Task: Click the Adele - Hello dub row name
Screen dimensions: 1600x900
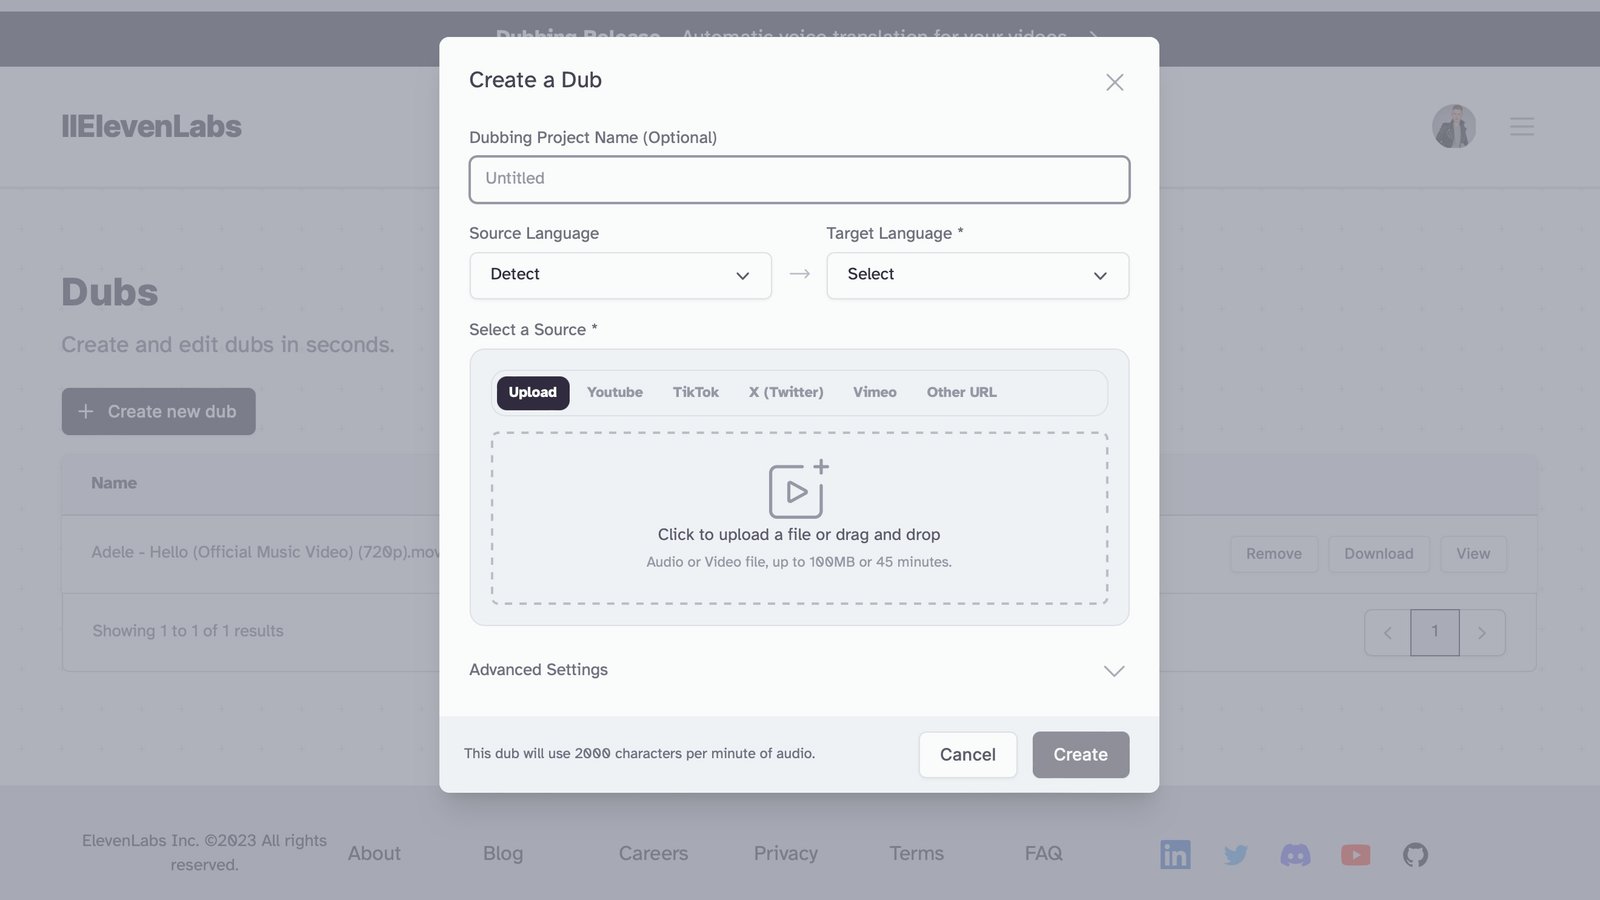Action: pos(265,552)
